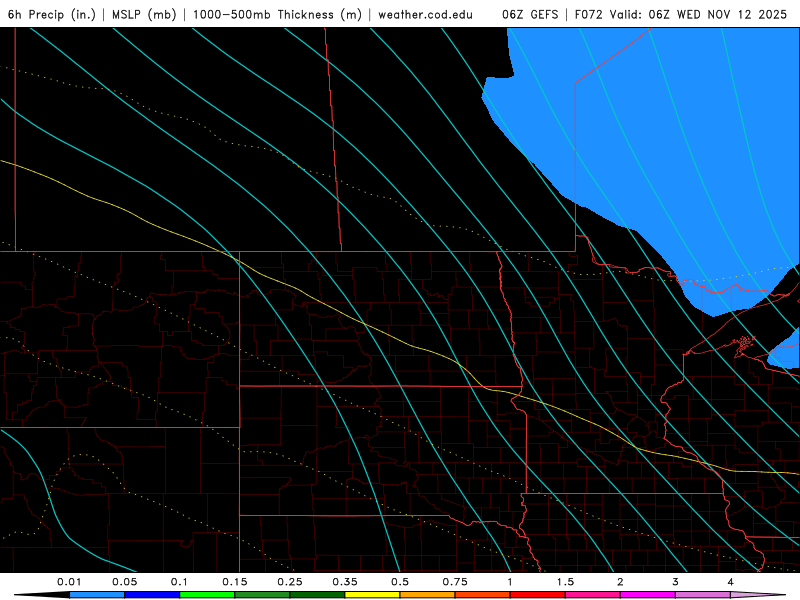Click the 0.05 legend value

[124, 582]
